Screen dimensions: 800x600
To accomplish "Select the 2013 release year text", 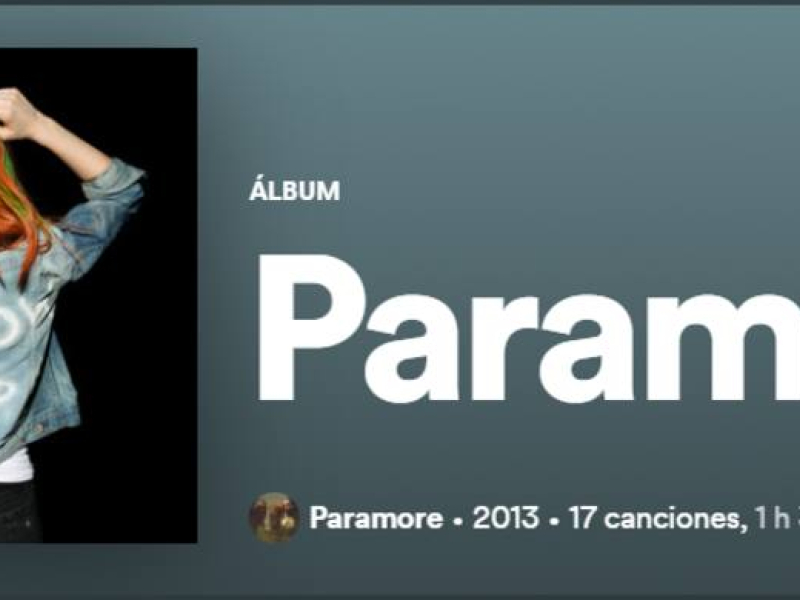I will pos(506,518).
